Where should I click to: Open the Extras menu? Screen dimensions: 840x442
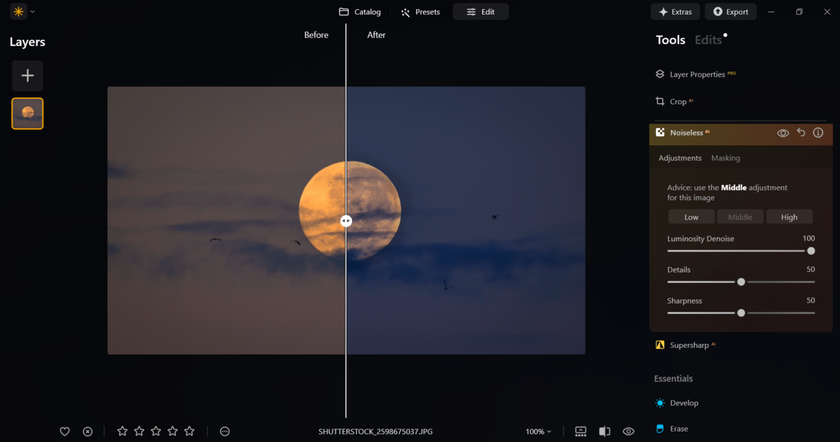pos(675,12)
